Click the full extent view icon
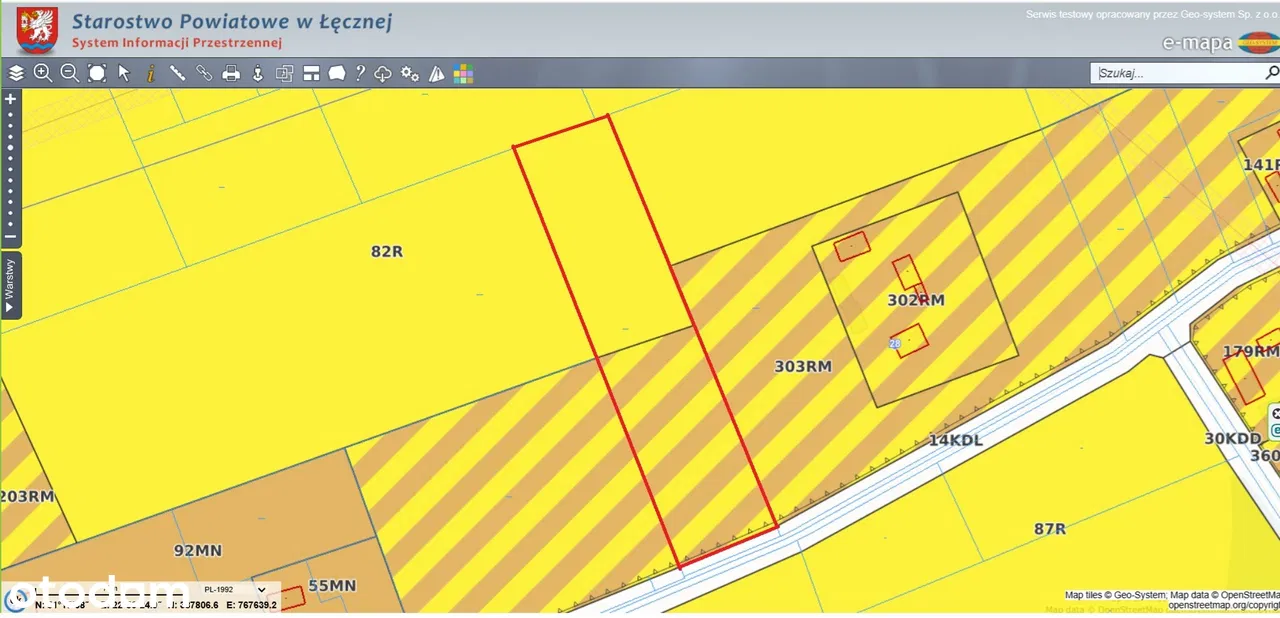Screen dimensions: 1280x618 point(97,73)
